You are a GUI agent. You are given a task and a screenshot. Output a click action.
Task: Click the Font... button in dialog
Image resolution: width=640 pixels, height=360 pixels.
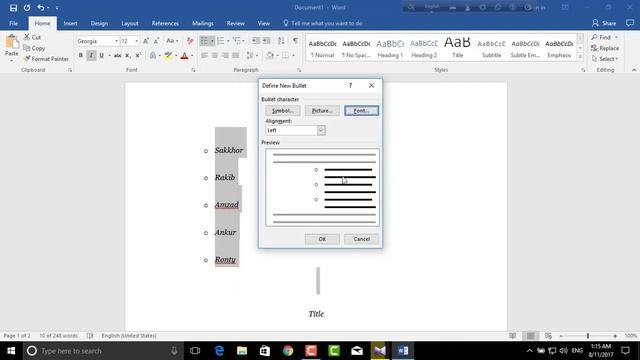361,111
